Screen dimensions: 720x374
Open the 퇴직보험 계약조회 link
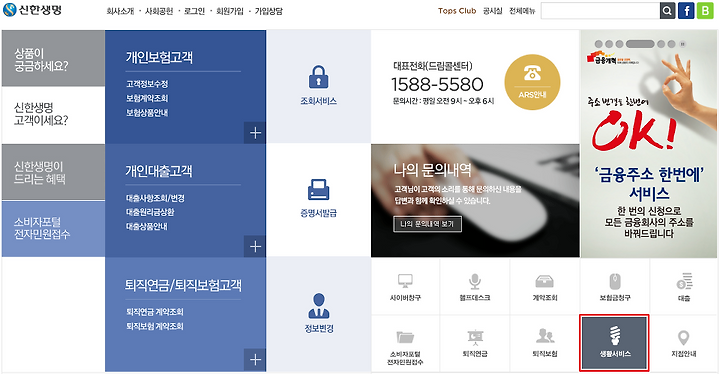[155, 326]
